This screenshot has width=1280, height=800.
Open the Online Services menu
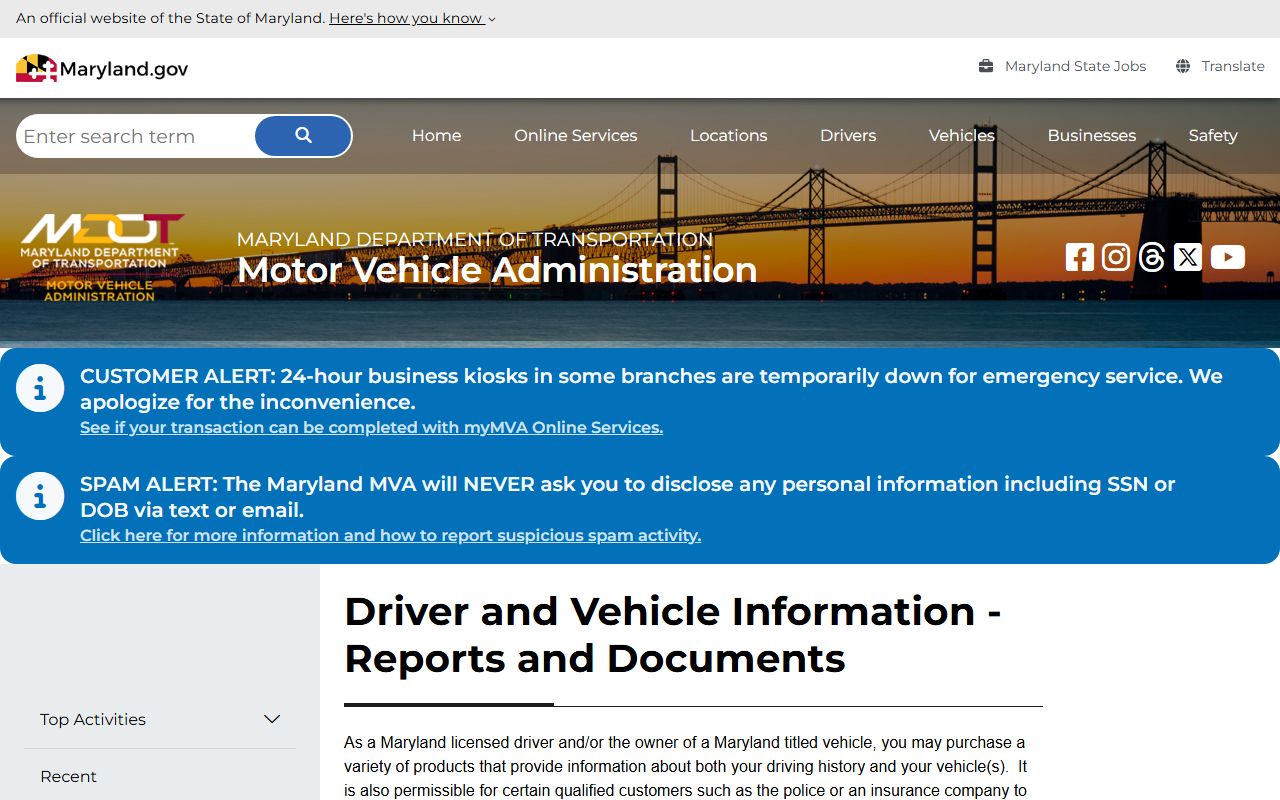(576, 136)
